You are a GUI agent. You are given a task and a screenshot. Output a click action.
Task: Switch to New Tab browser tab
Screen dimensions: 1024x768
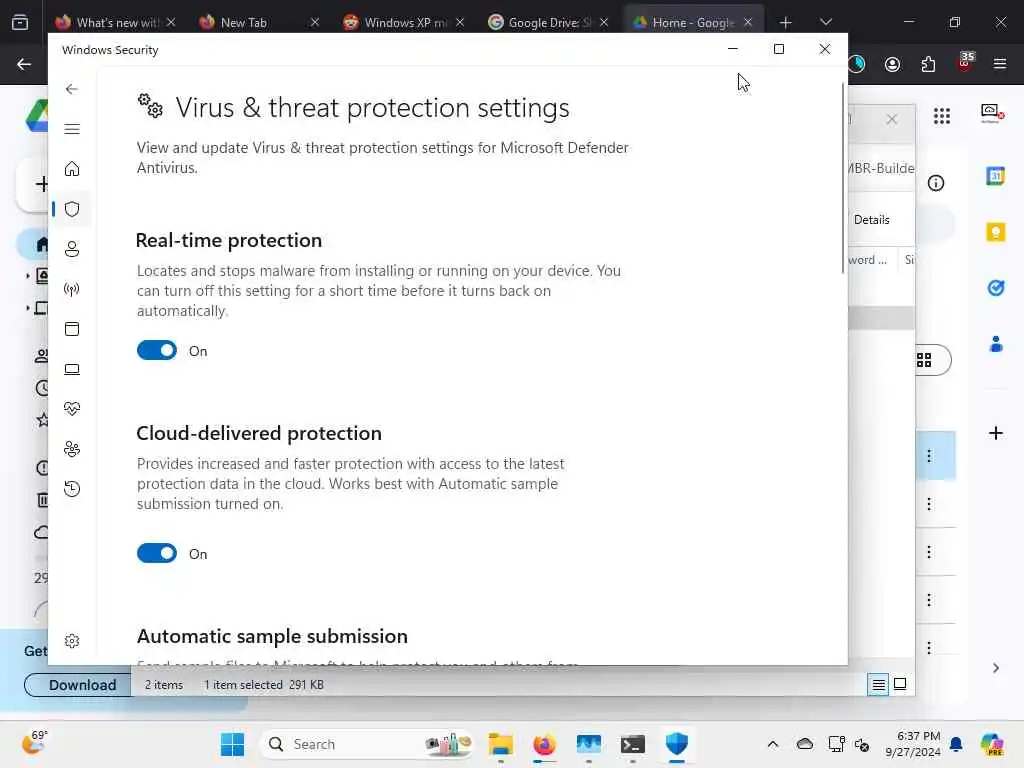[x=259, y=22]
